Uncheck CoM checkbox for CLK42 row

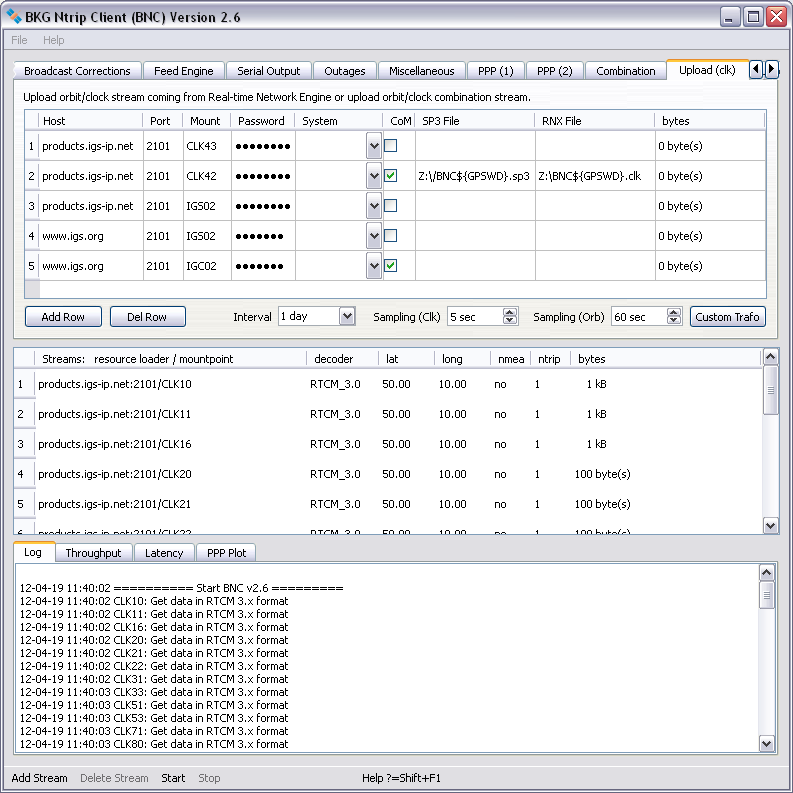391,176
